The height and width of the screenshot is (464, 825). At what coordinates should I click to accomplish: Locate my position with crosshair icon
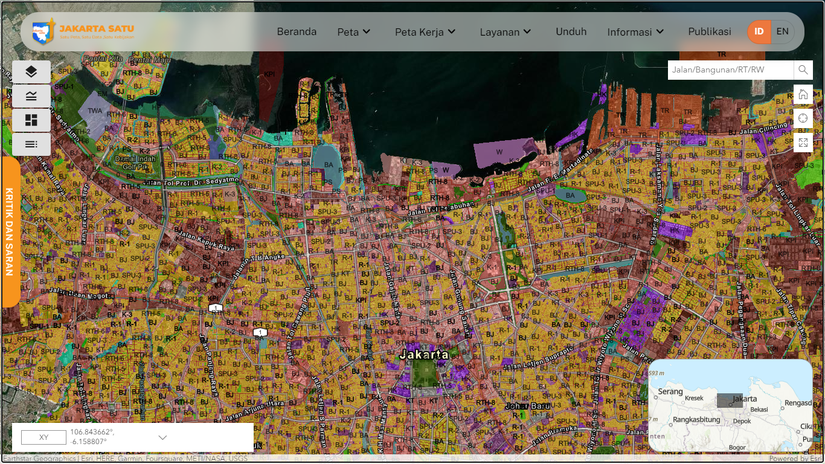point(803,118)
